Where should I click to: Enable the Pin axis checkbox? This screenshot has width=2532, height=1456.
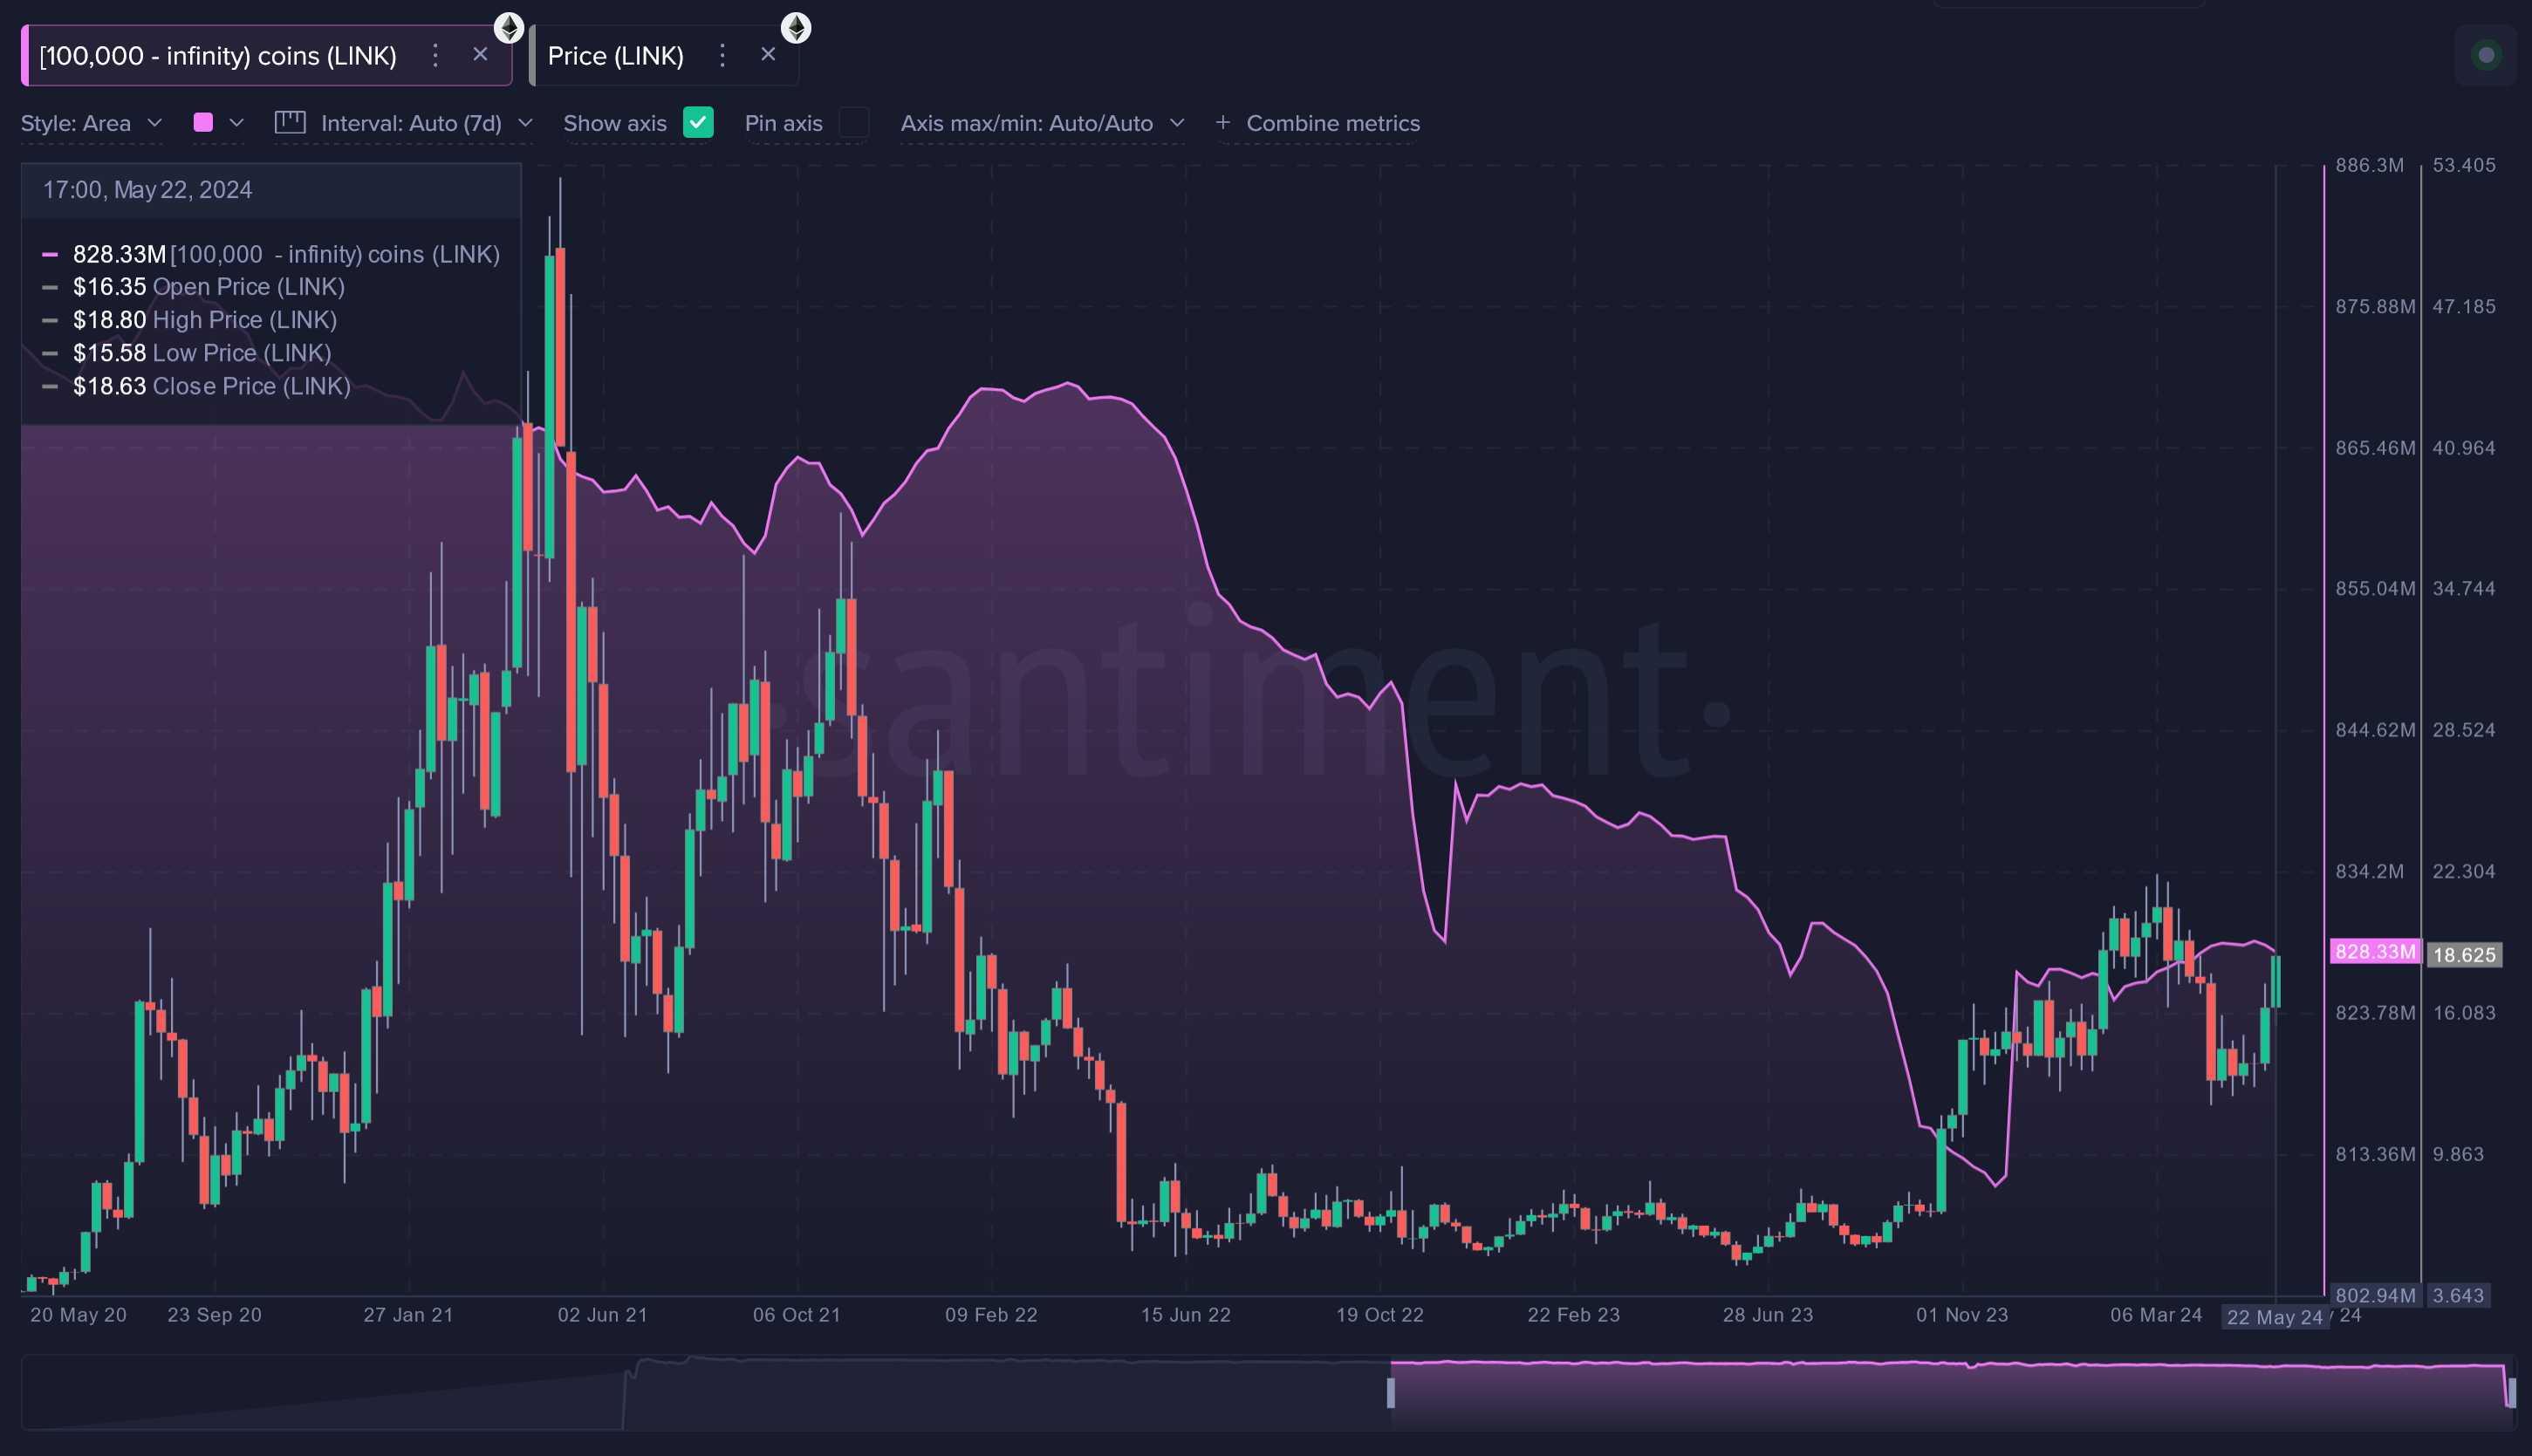(854, 122)
